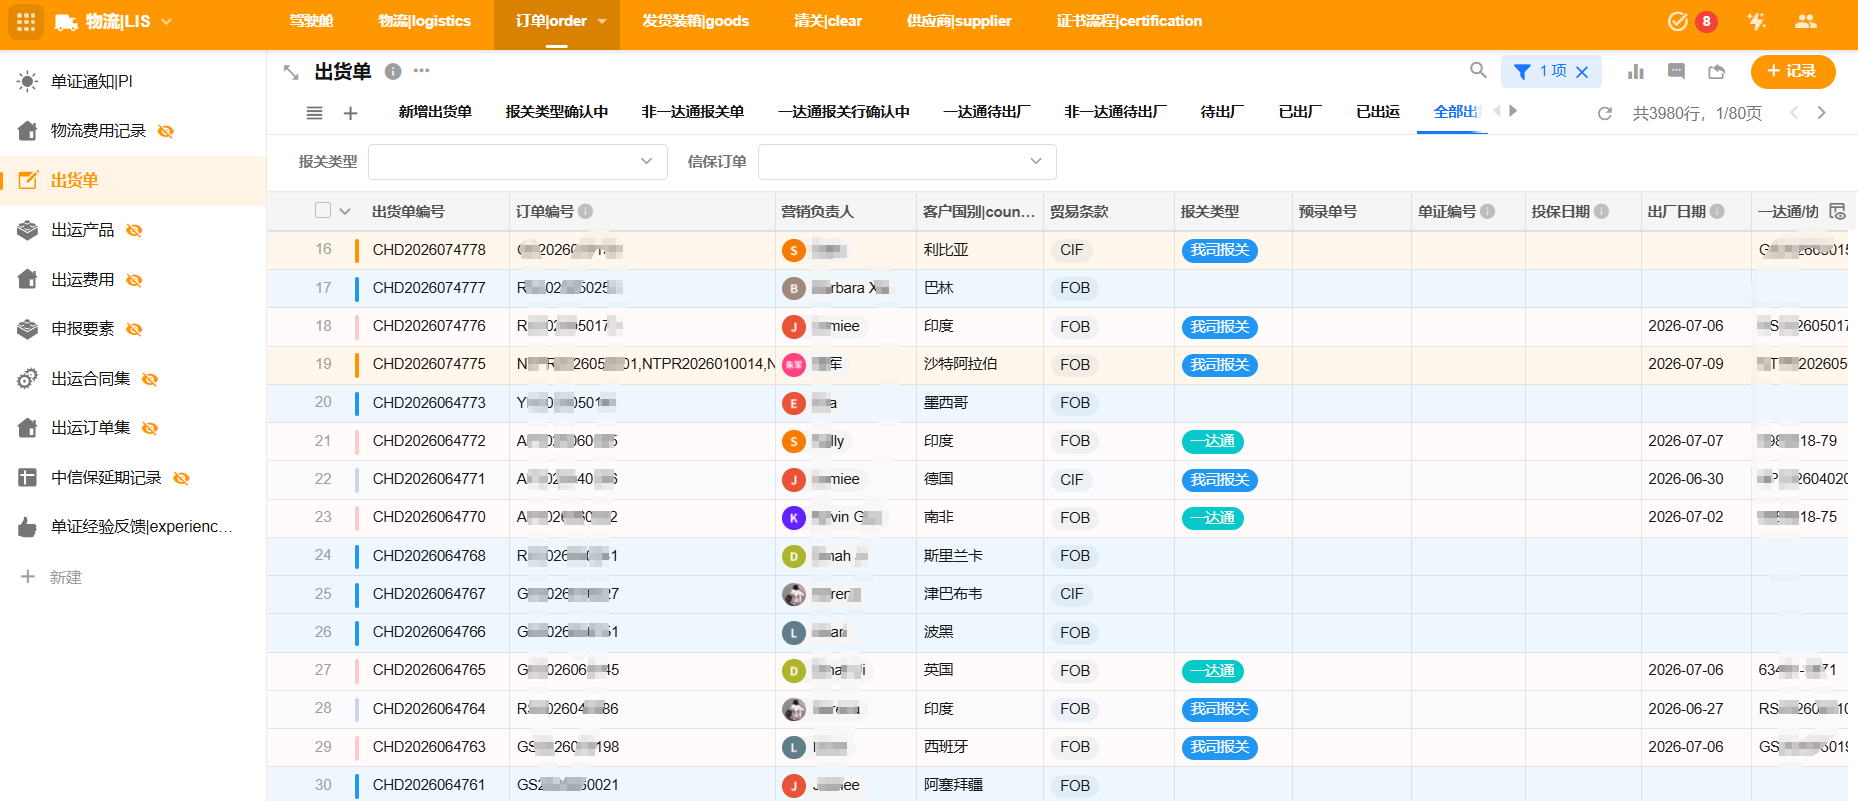Click 我司报关 tag in CHD2026074776 row
Screen dimensions: 1858x801
pyautogui.click(x=1219, y=327)
